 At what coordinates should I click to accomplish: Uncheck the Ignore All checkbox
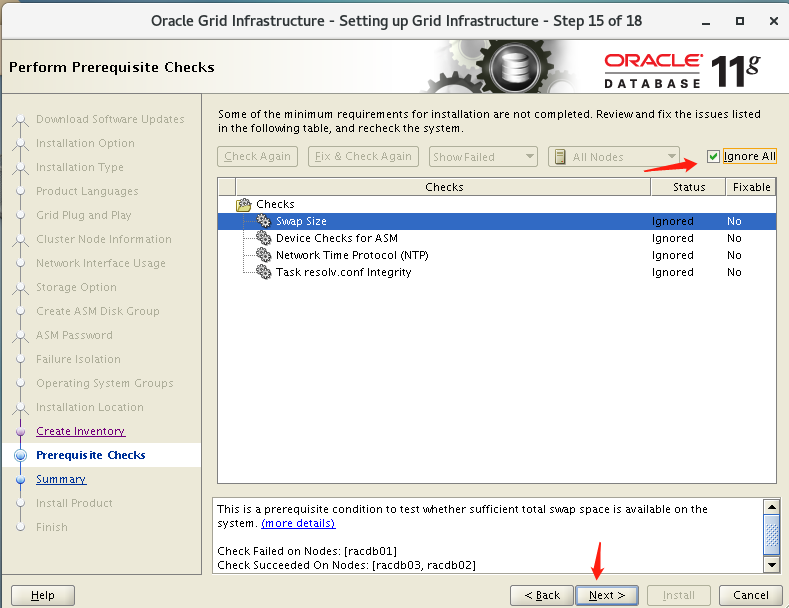pyautogui.click(x=713, y=157)
